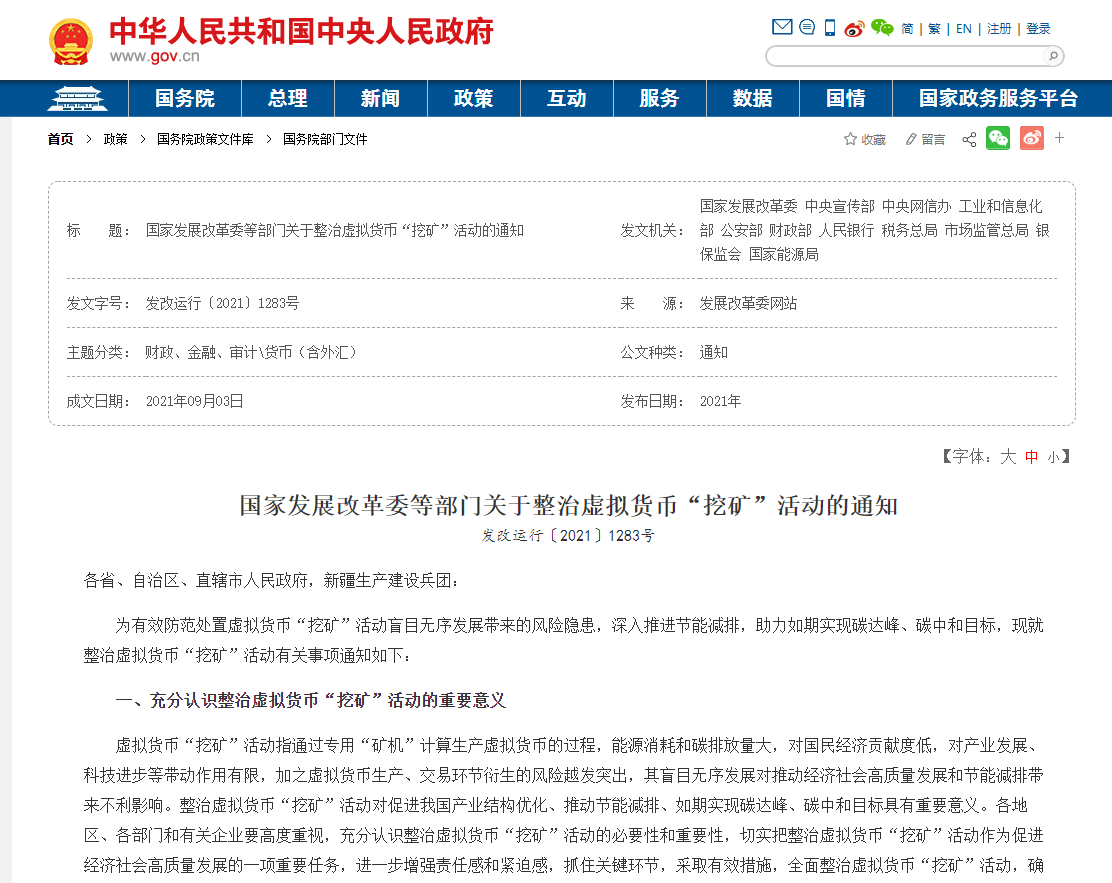Go to 首页 via the breadcrumb link
Viewport: 1112px width, 883px height.
point(60,139)
